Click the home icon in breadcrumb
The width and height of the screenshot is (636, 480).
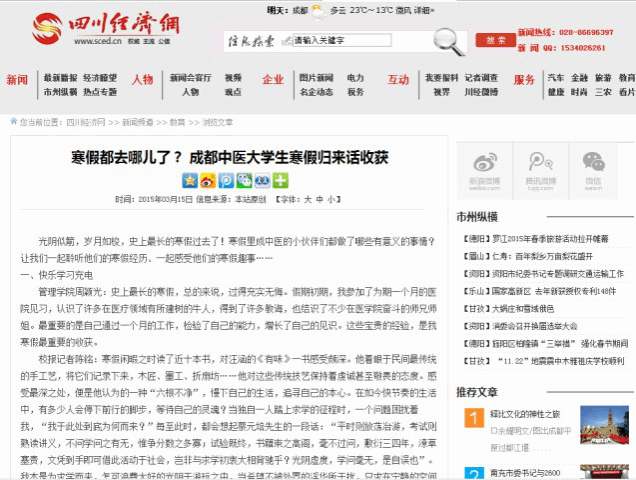click(13, 121)
